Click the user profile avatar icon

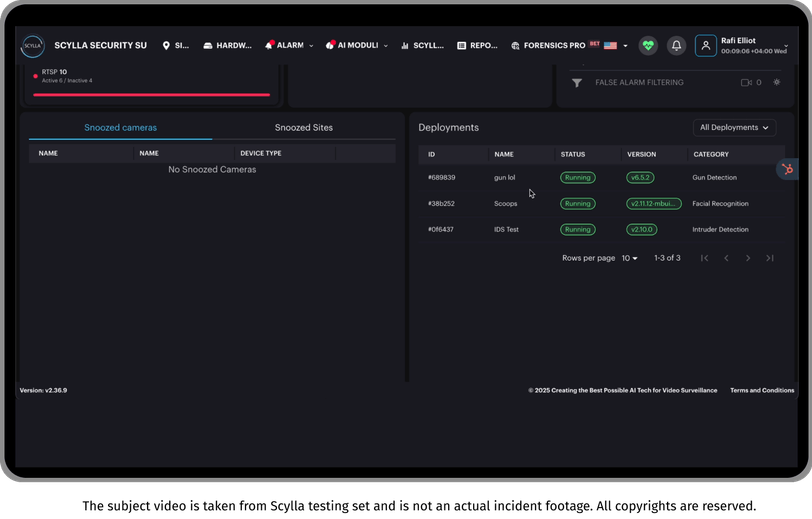705,46
